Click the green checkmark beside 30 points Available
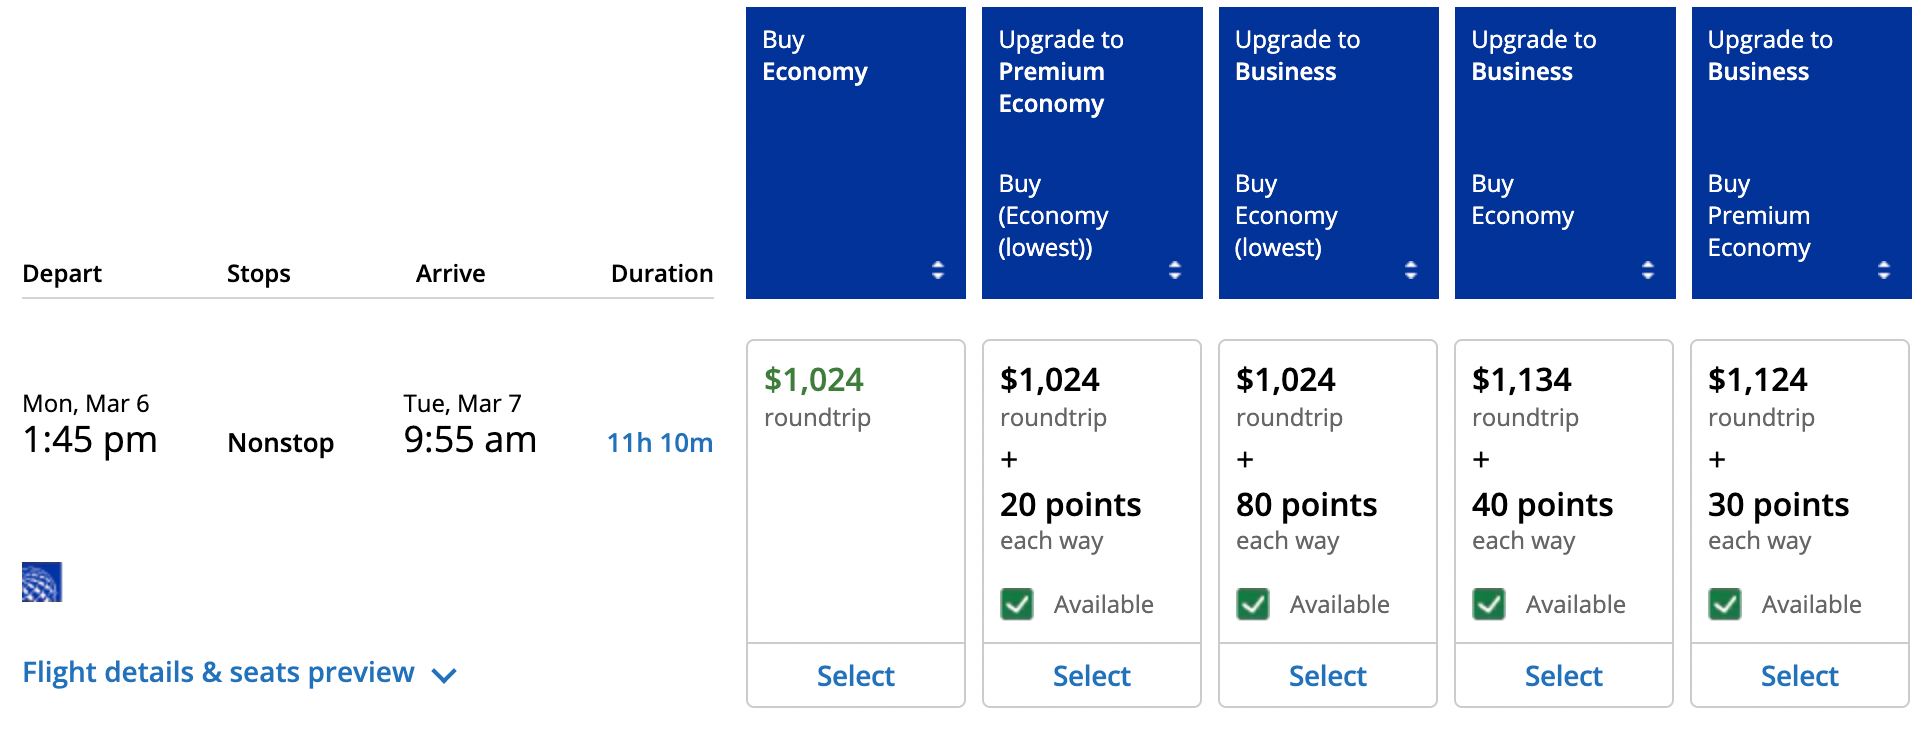 pos(1724,604)
